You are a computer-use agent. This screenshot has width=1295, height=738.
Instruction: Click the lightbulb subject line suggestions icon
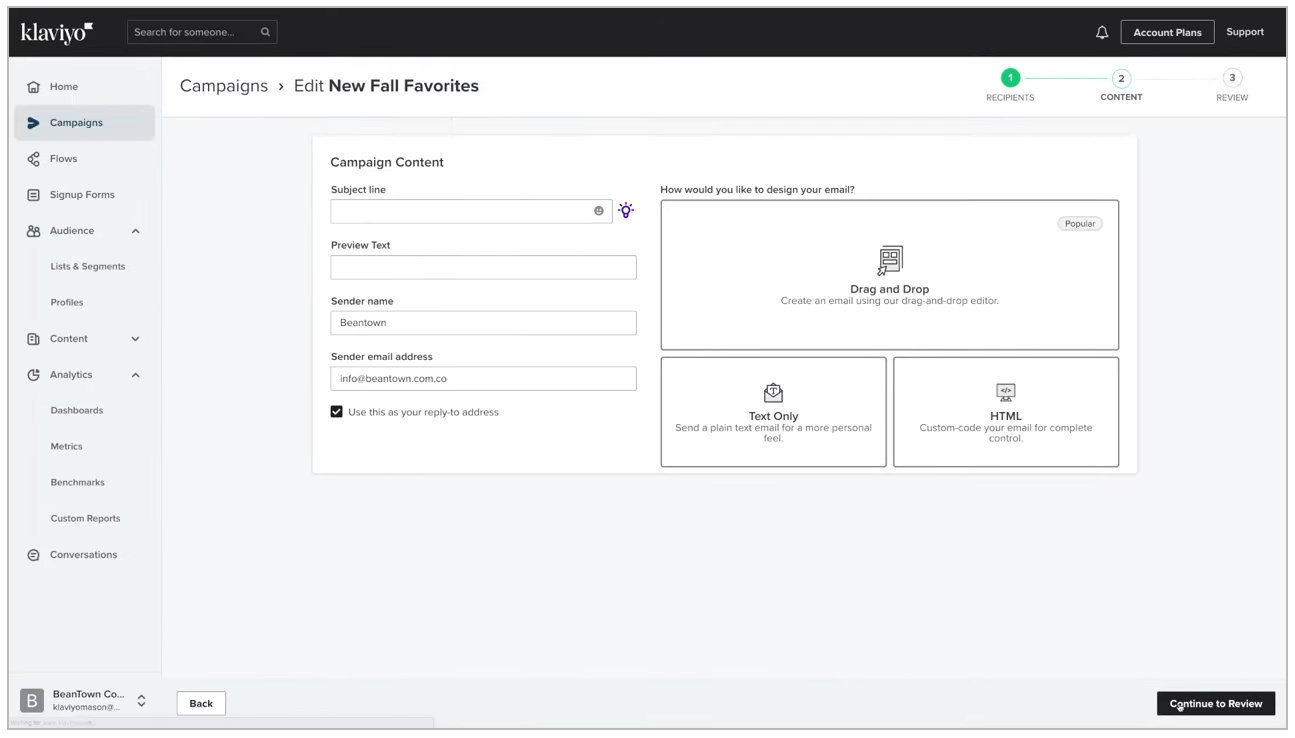click(x=626, y=210)
